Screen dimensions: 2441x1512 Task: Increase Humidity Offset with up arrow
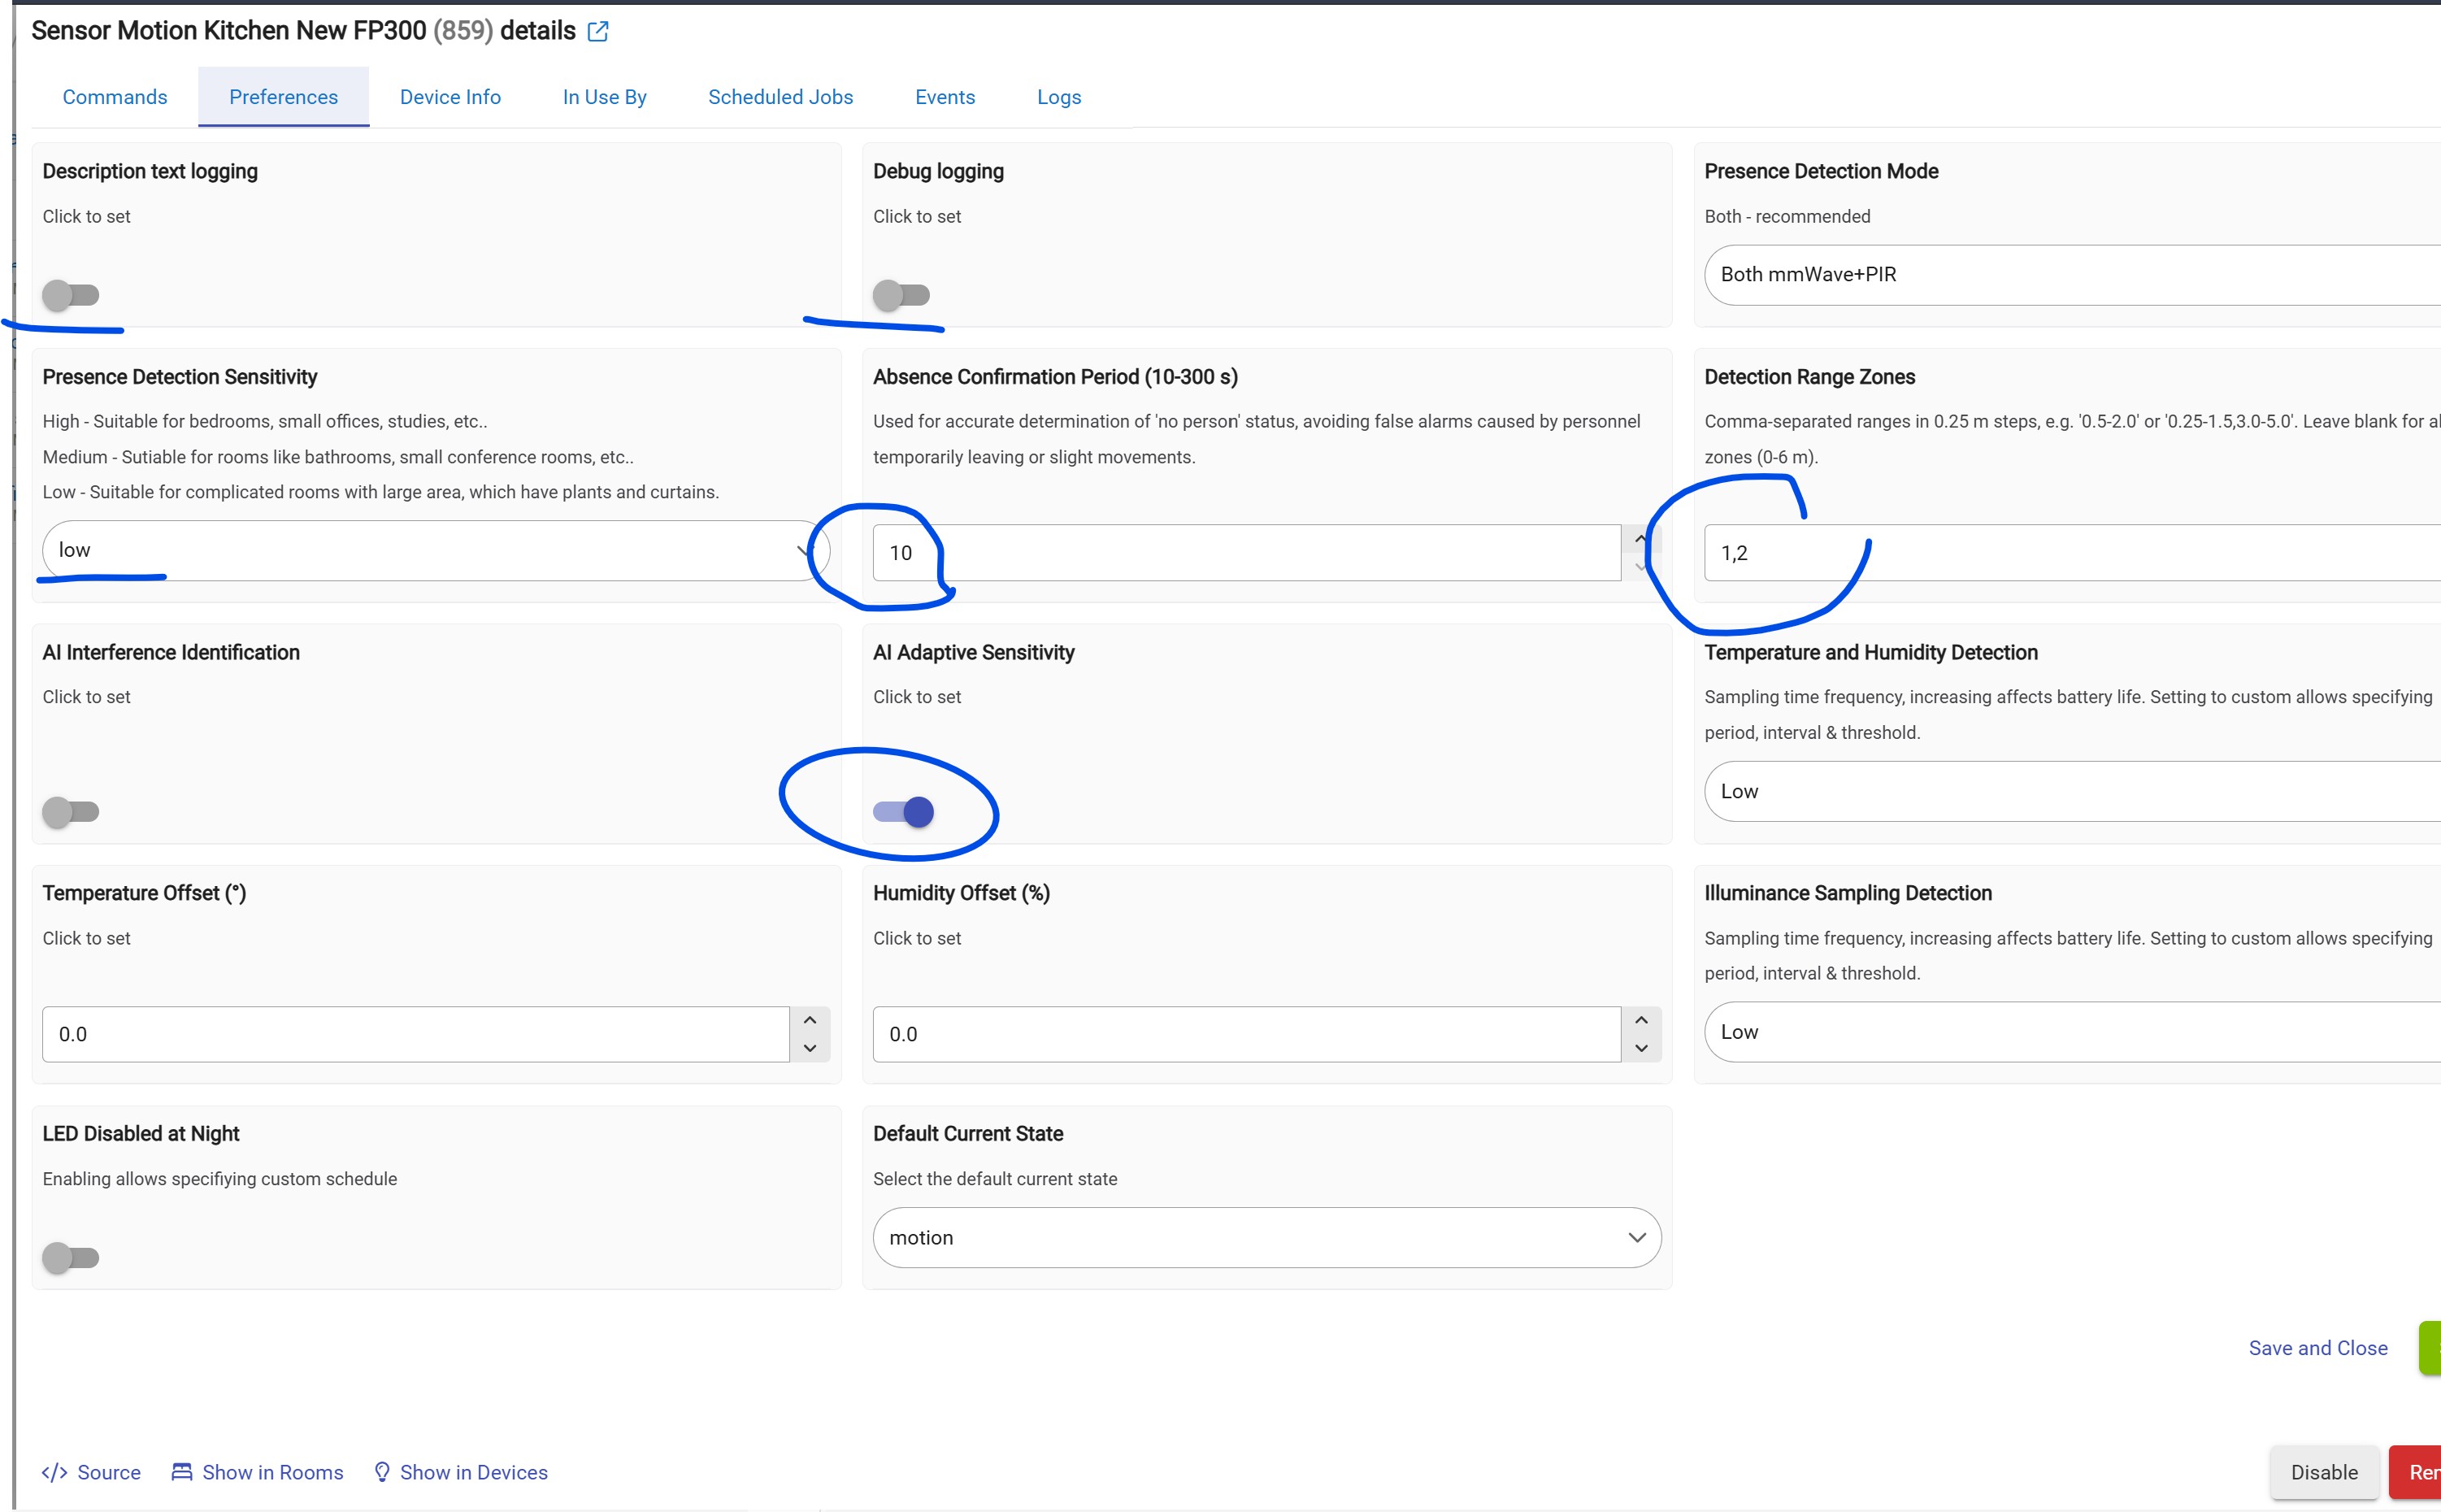(x=1641, y=1020)
